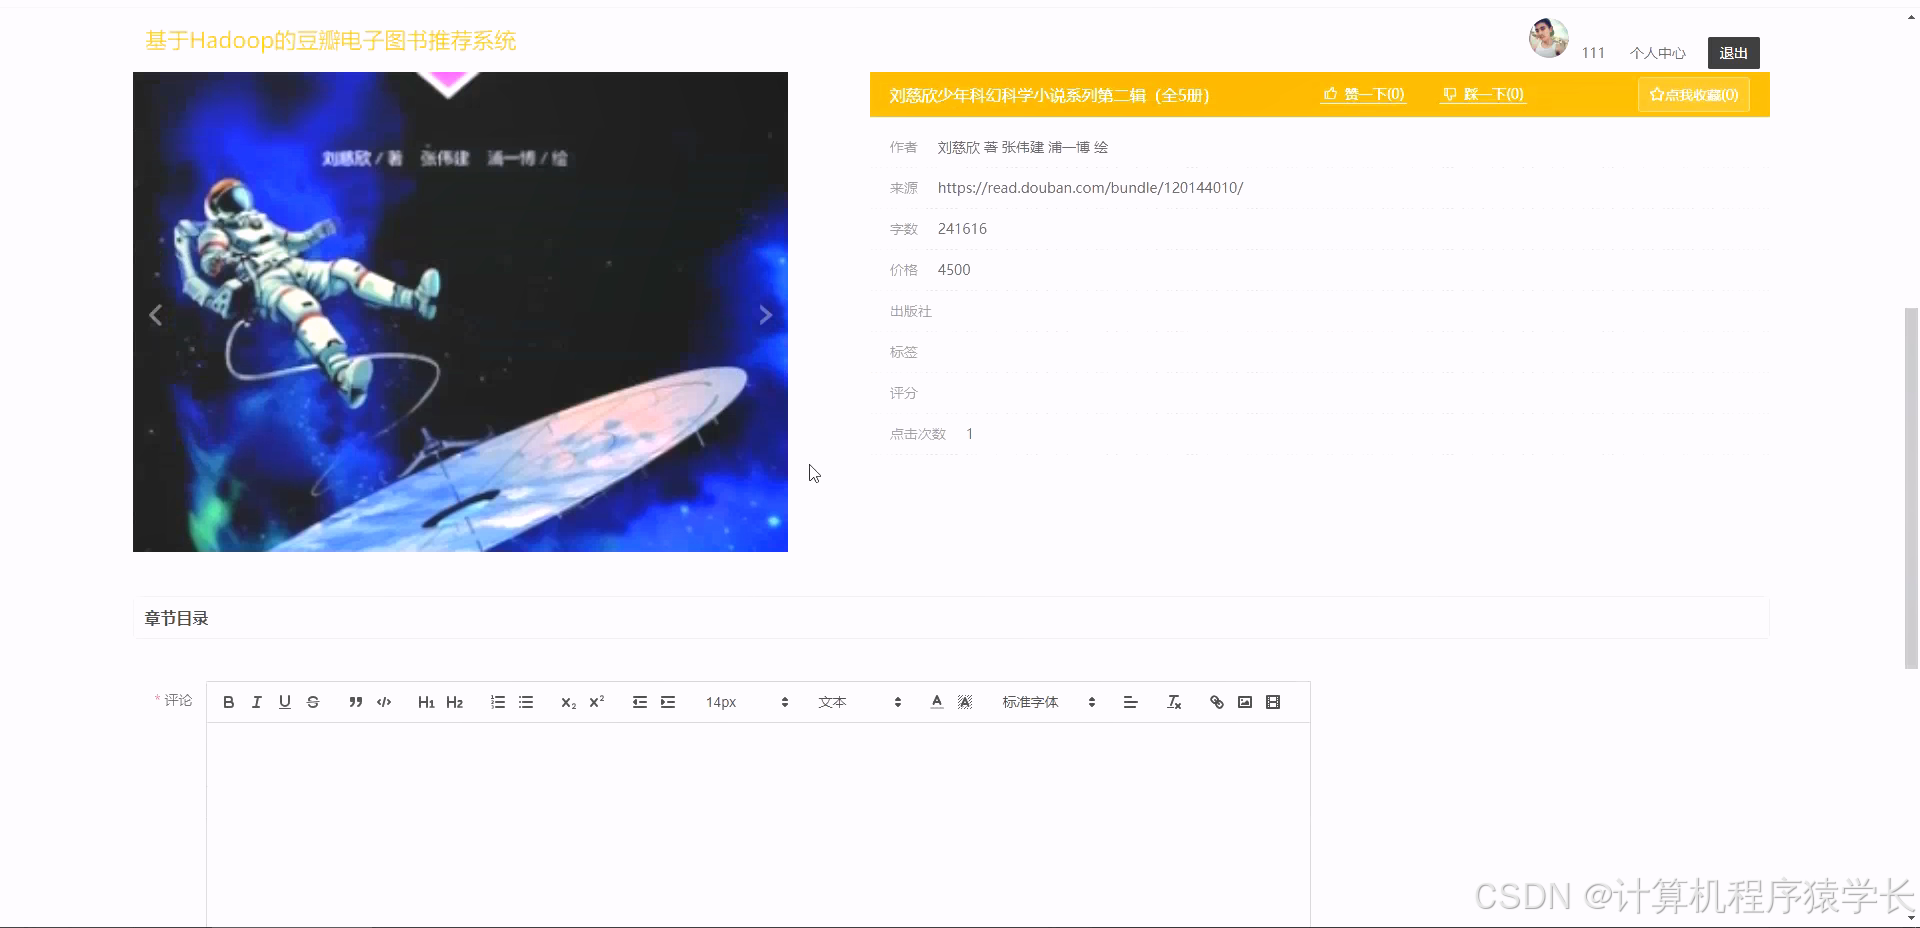Click 踩一下 to dislike the book

[1483, 94]
